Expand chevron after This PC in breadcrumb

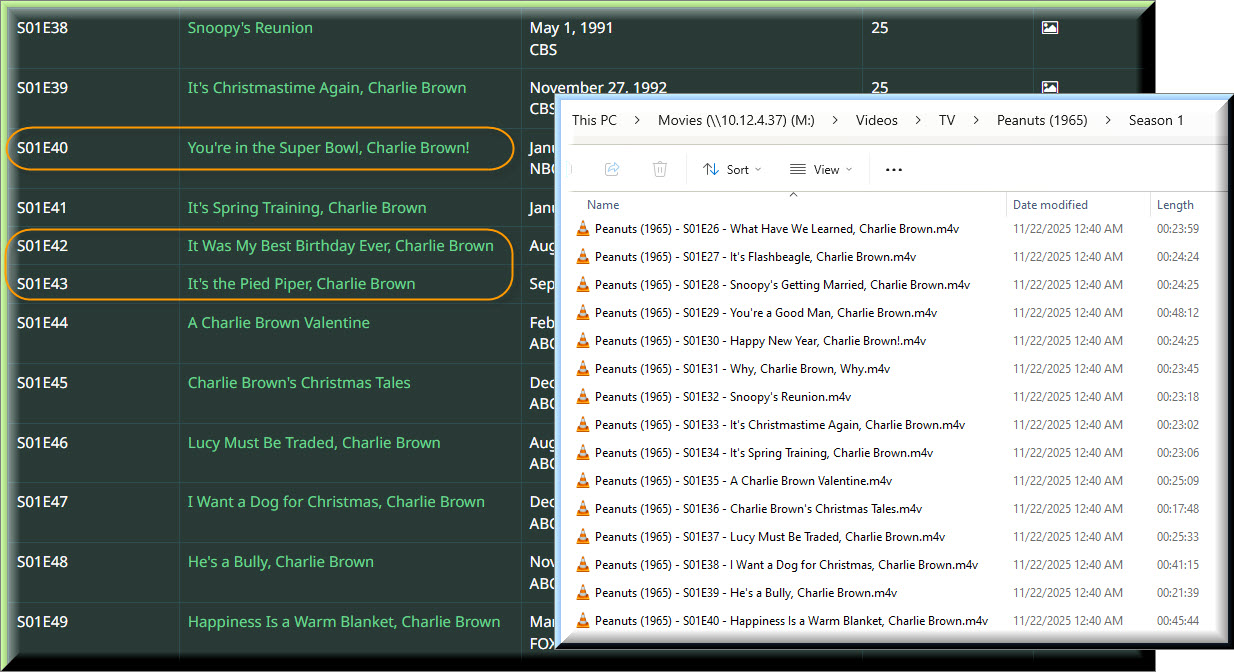pos(637,120)
